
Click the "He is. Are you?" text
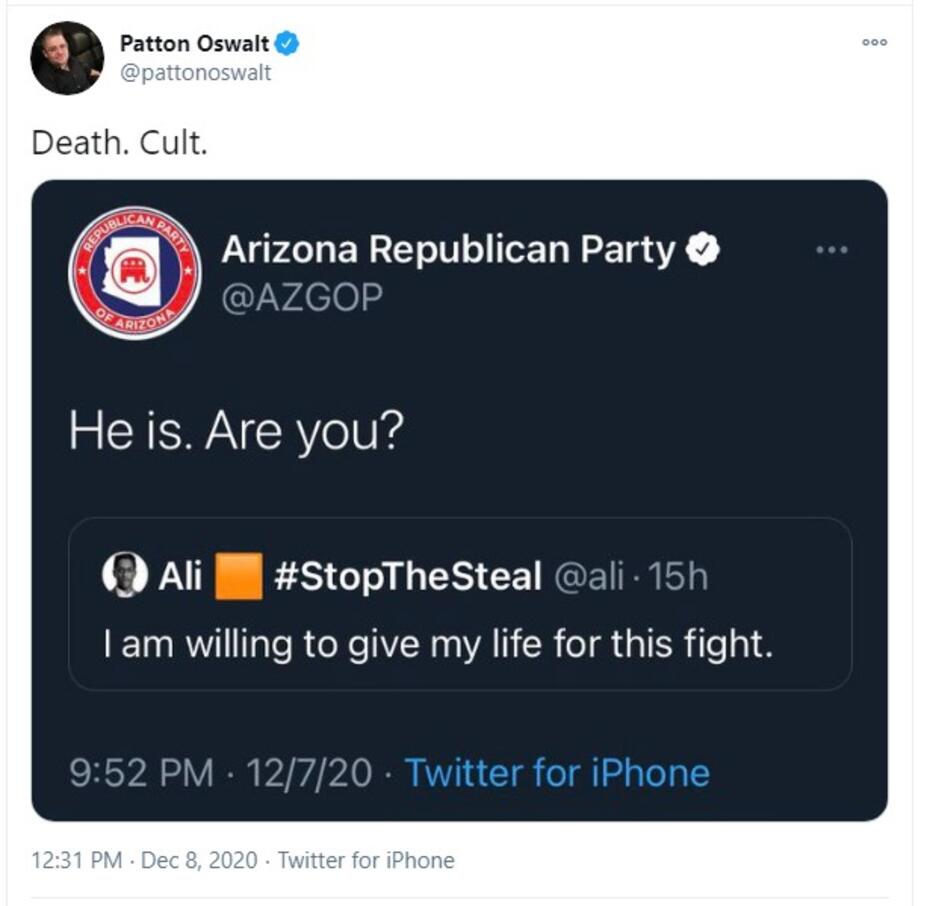point(235,430)
